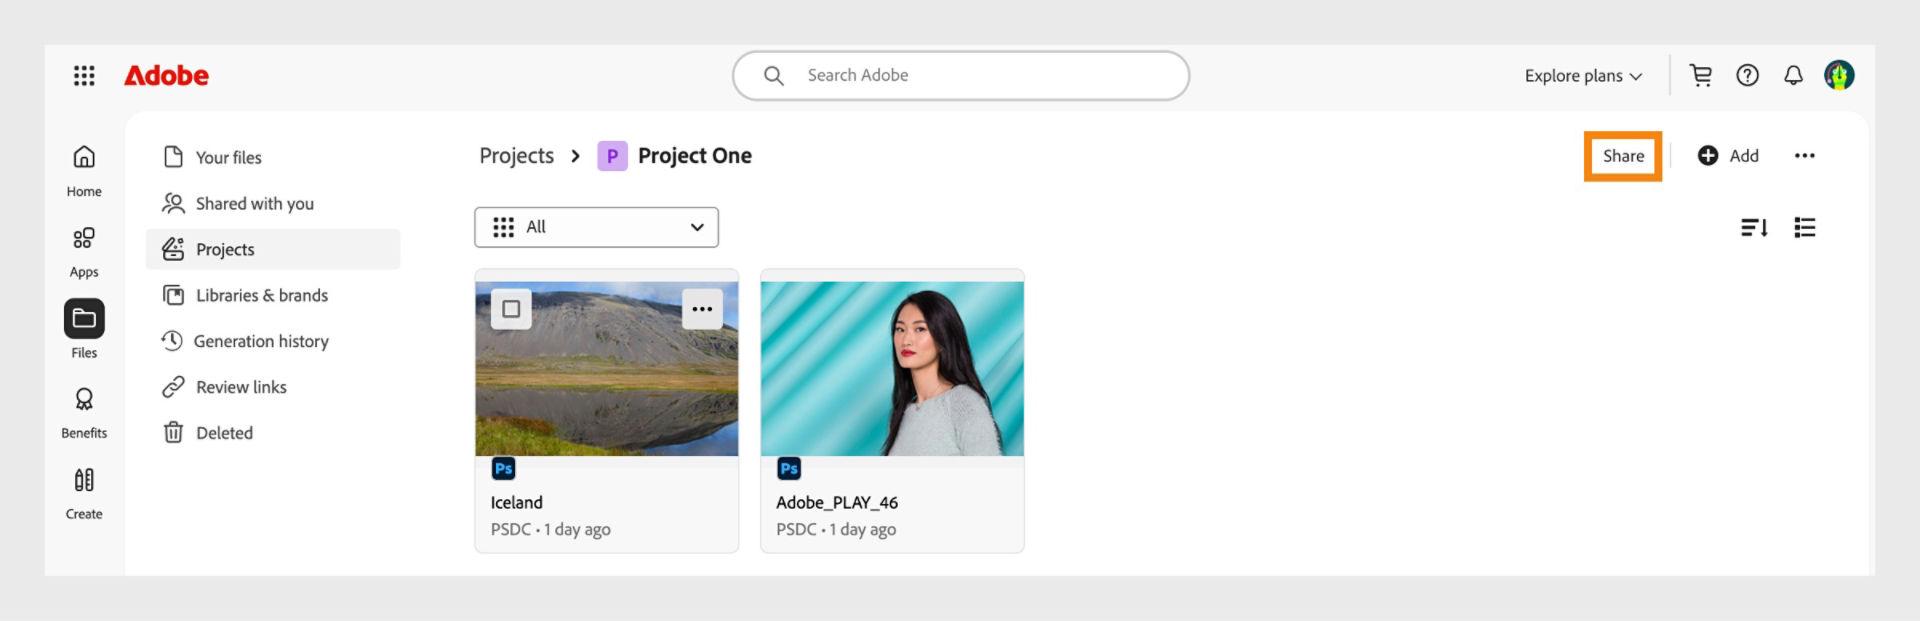
Task: Open the three-dot menu on Iceland thumbnail
Action: 701,309
